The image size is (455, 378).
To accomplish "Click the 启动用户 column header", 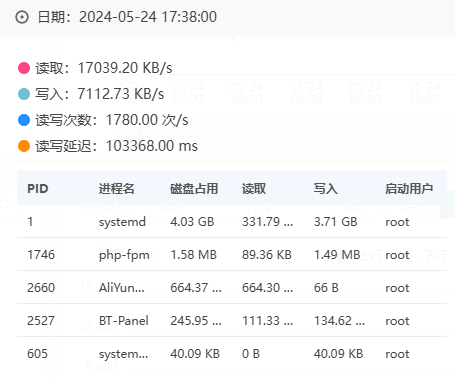I will pyautogui.click(x=409, y=189).
